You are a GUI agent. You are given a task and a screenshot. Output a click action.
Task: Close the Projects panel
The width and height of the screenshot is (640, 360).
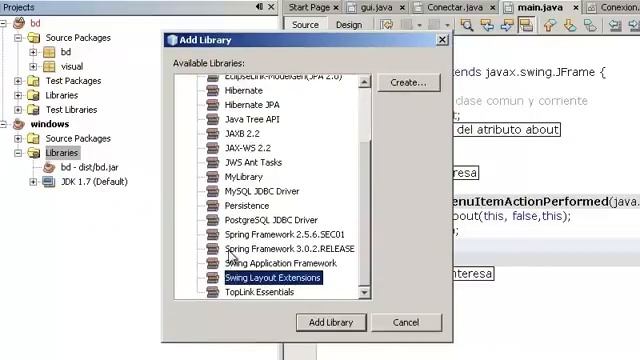pyautogui.click(x=271, y=7)
